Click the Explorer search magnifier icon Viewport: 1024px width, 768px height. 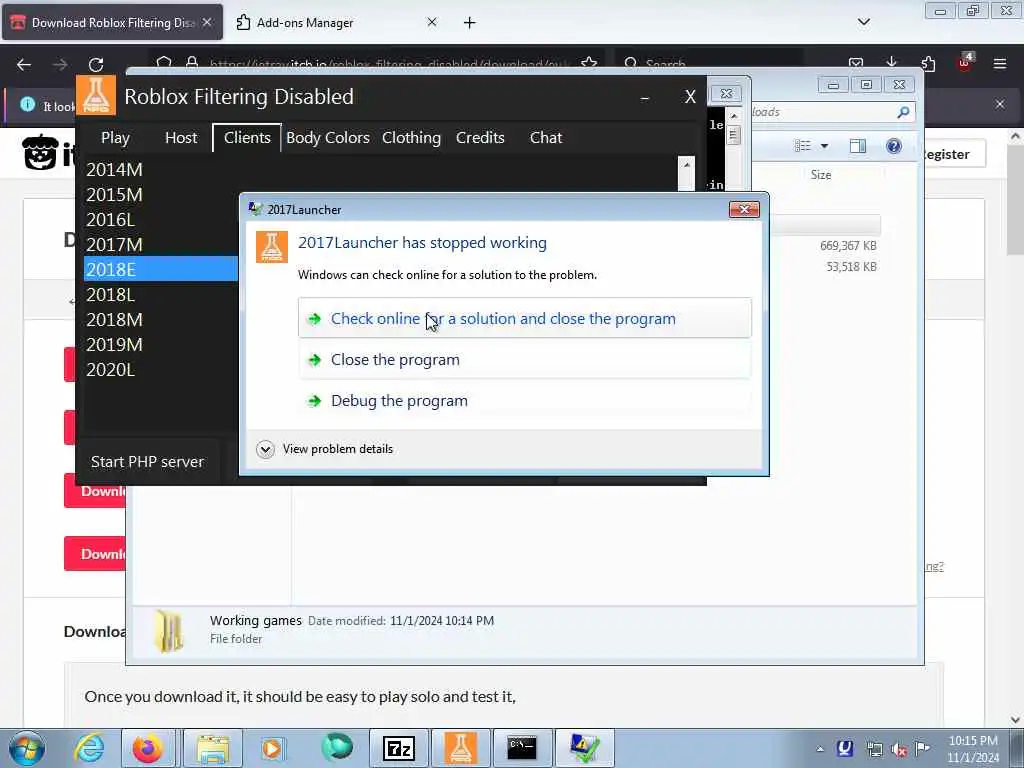click(x=903, y=112)
